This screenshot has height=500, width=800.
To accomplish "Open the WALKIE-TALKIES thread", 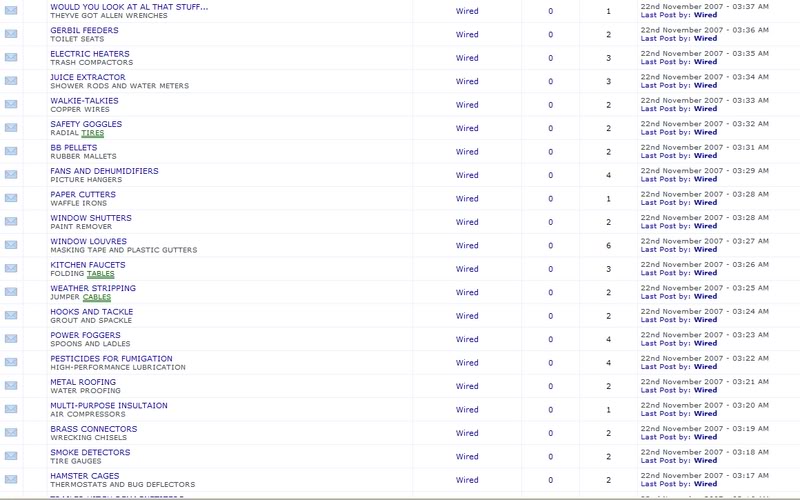I will click(84, 101).
